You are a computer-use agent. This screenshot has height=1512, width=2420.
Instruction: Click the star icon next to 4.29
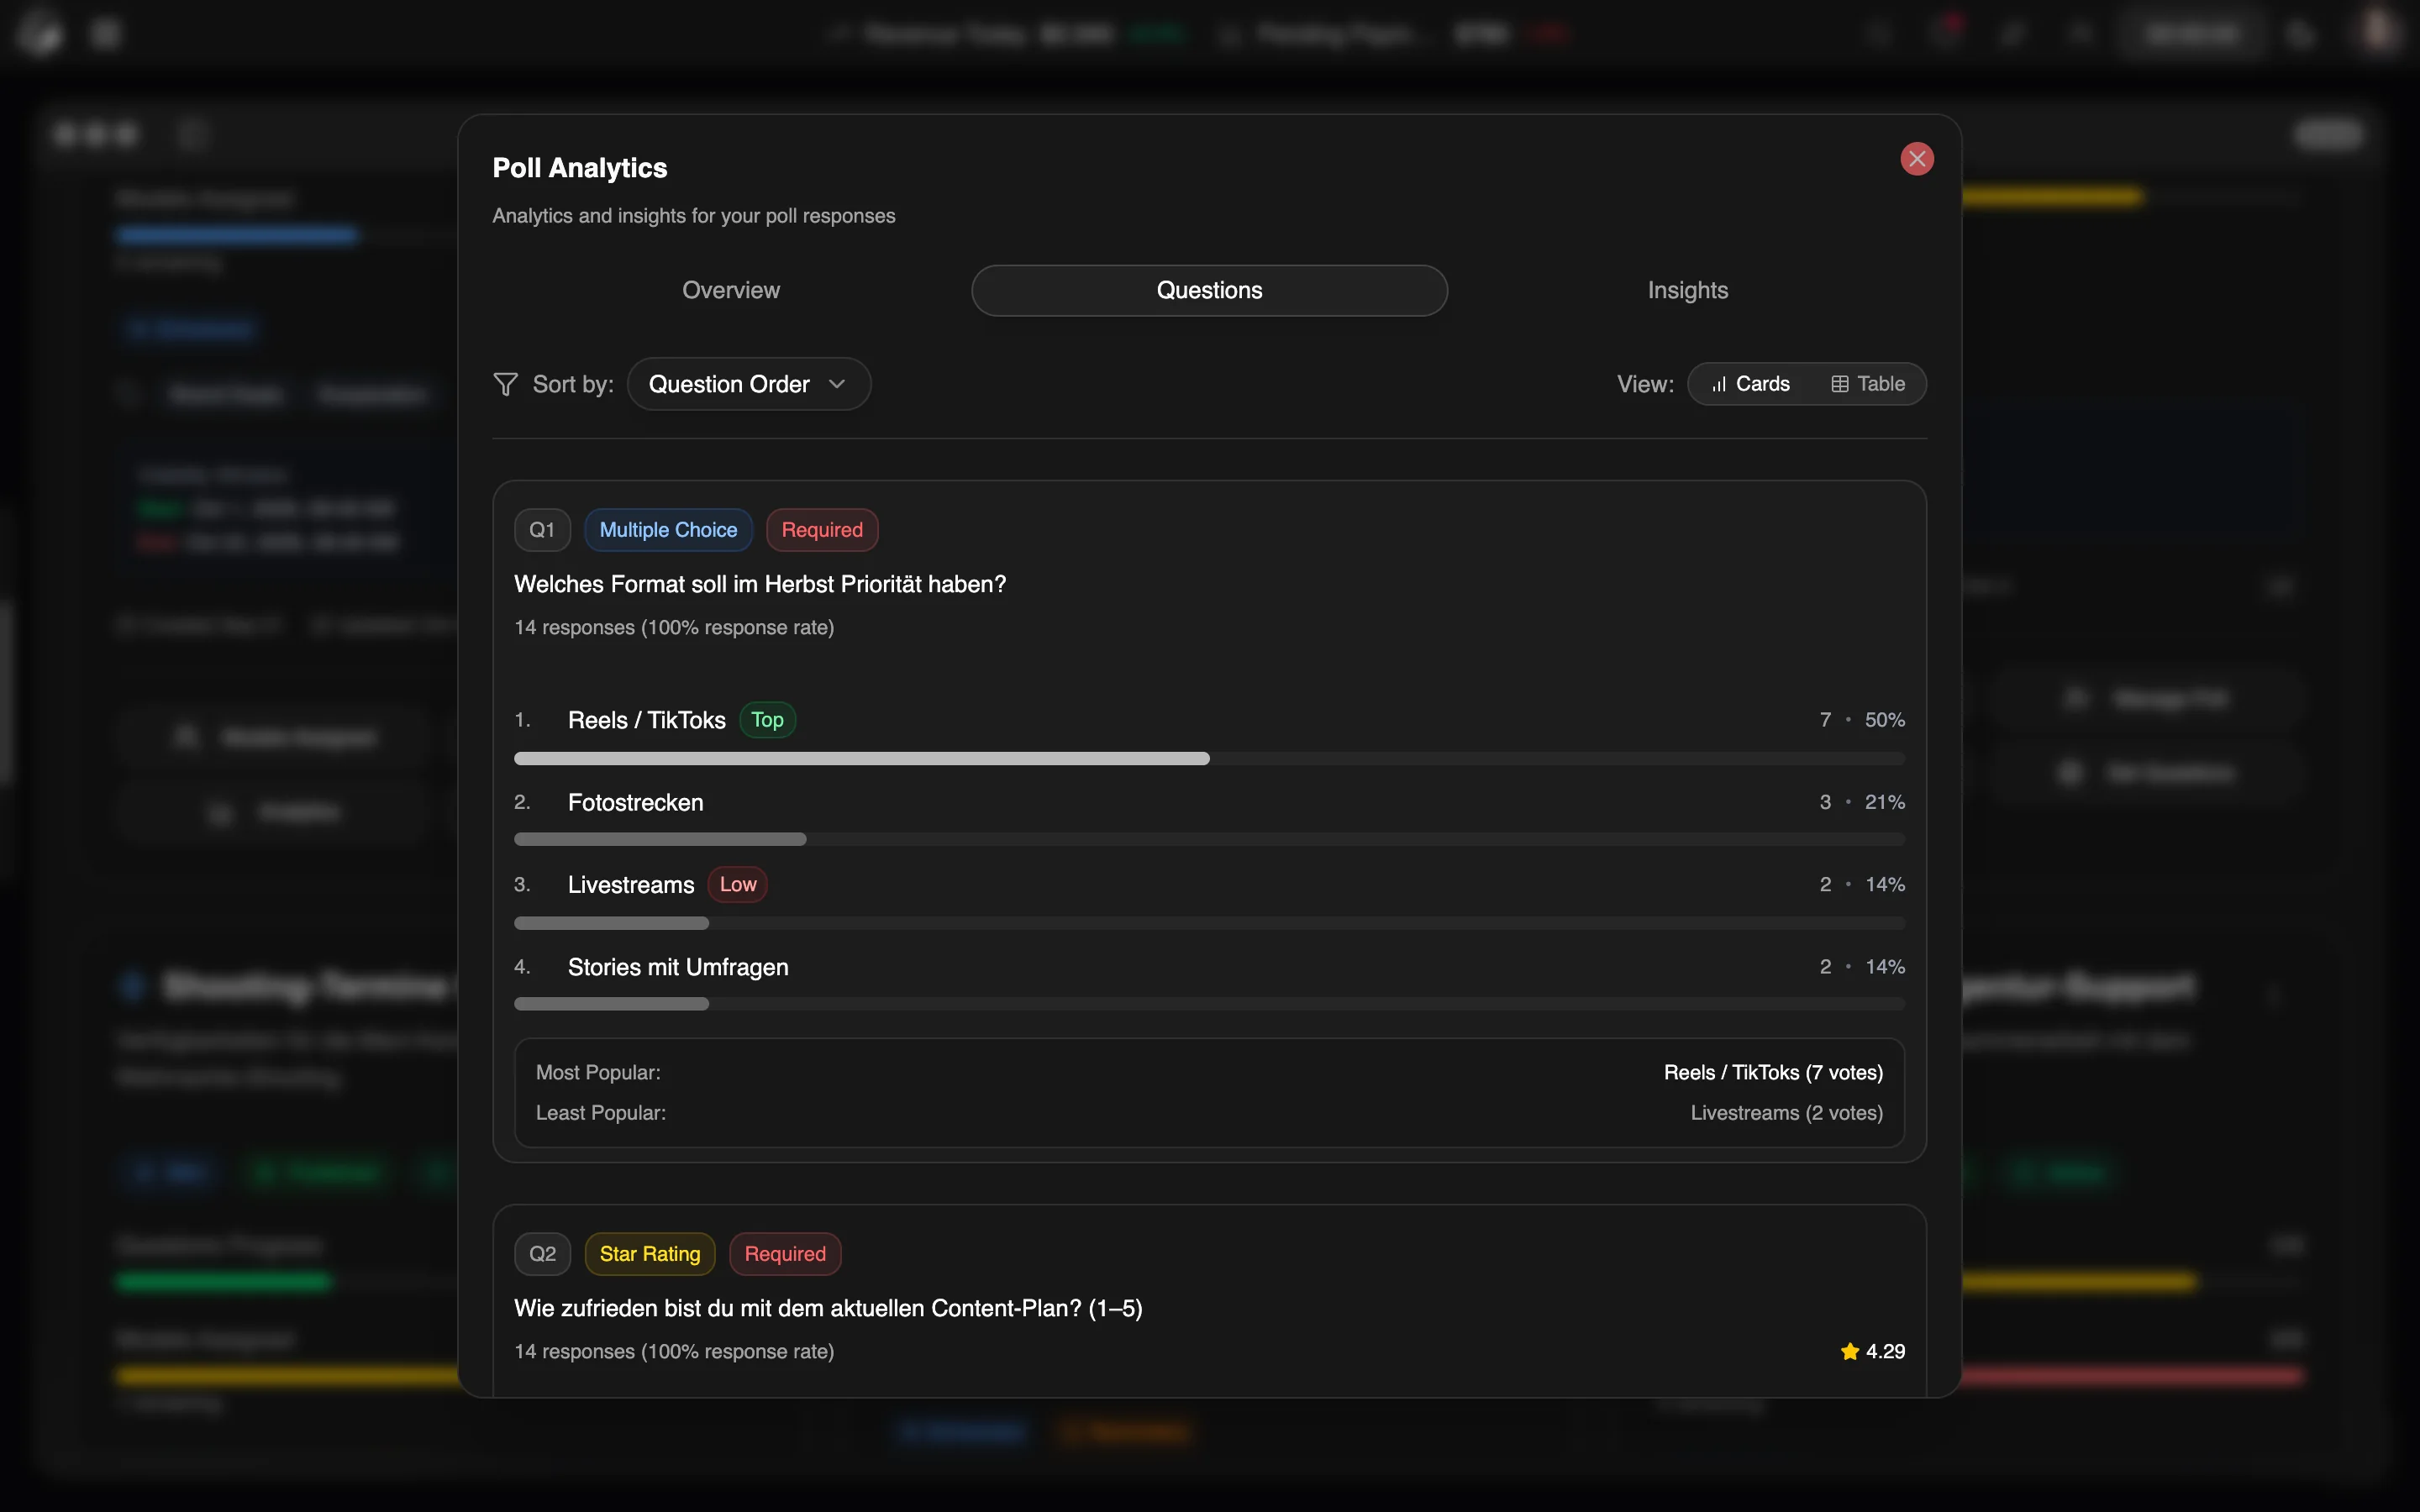[1849, 1351]
